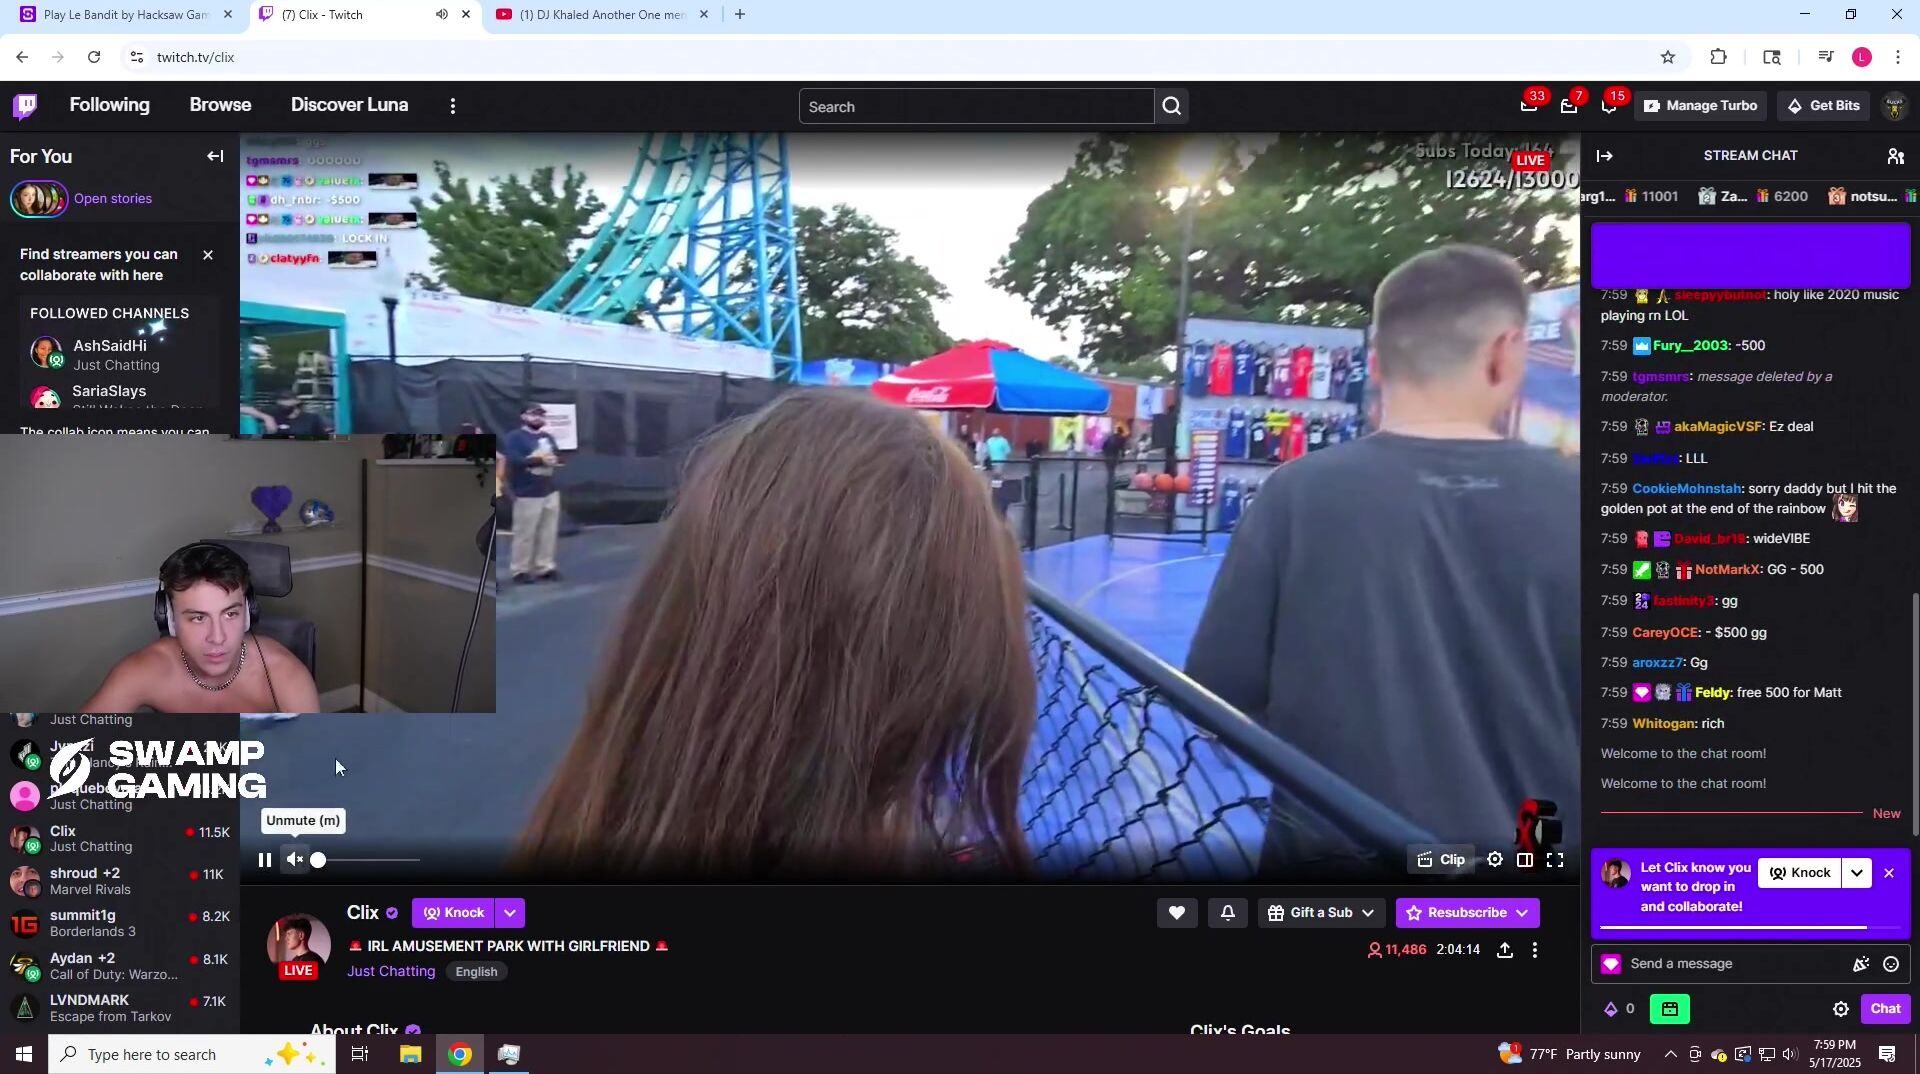Image resolution: width=1920 pixels, height=1074 pixels.
Task: Open whispers icon with 15 badge
Action: pos(1609,105)
